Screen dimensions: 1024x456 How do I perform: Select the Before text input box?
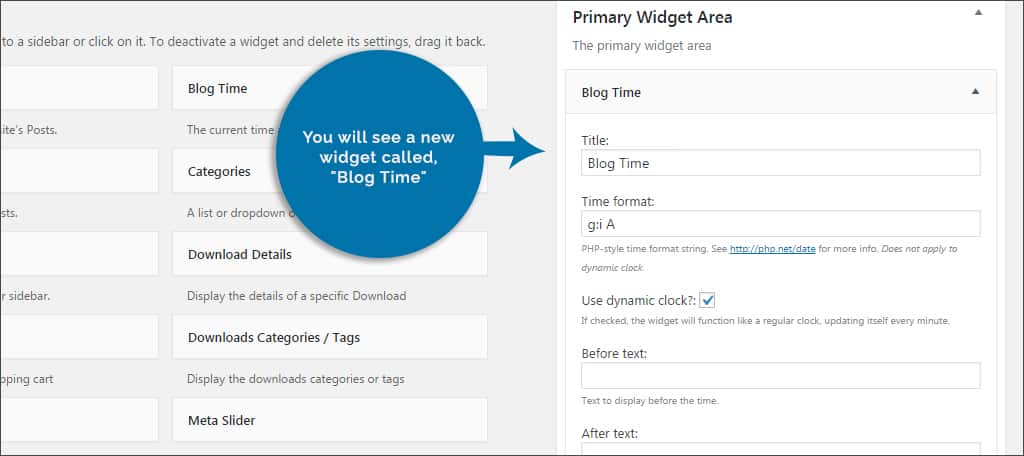click(780, 375)
